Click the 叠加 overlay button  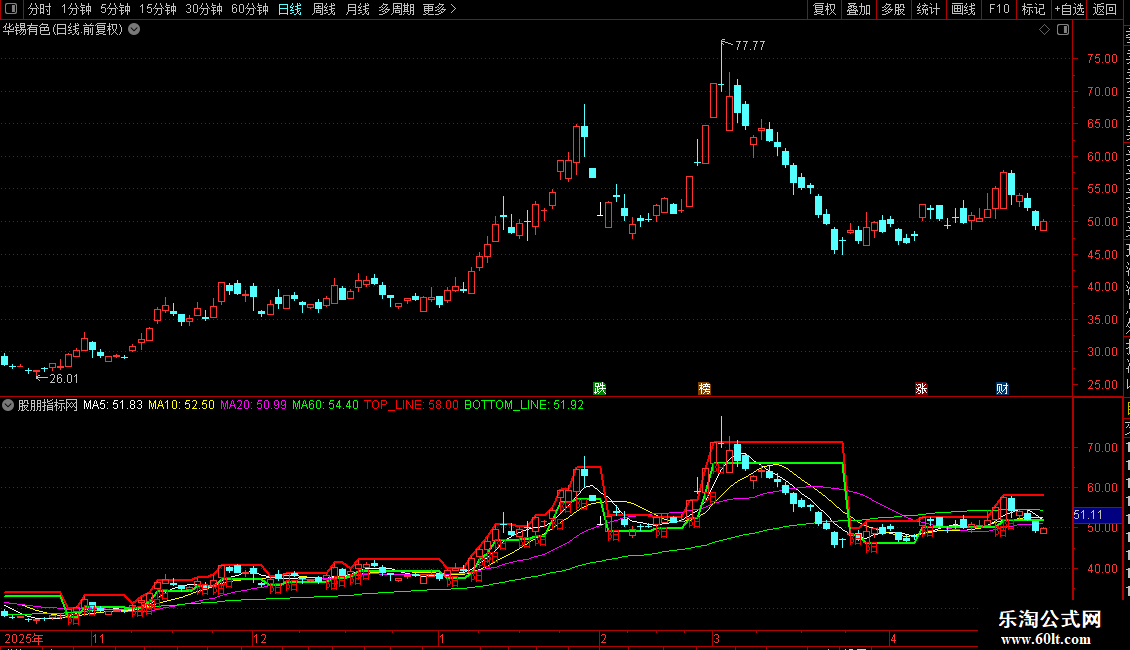pos(859,9)
